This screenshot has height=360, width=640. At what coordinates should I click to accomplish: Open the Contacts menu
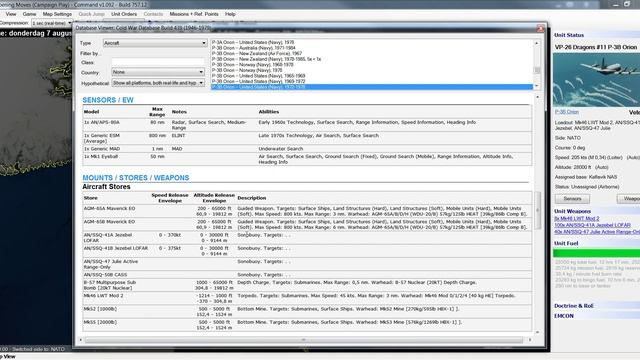pos(153,14)
